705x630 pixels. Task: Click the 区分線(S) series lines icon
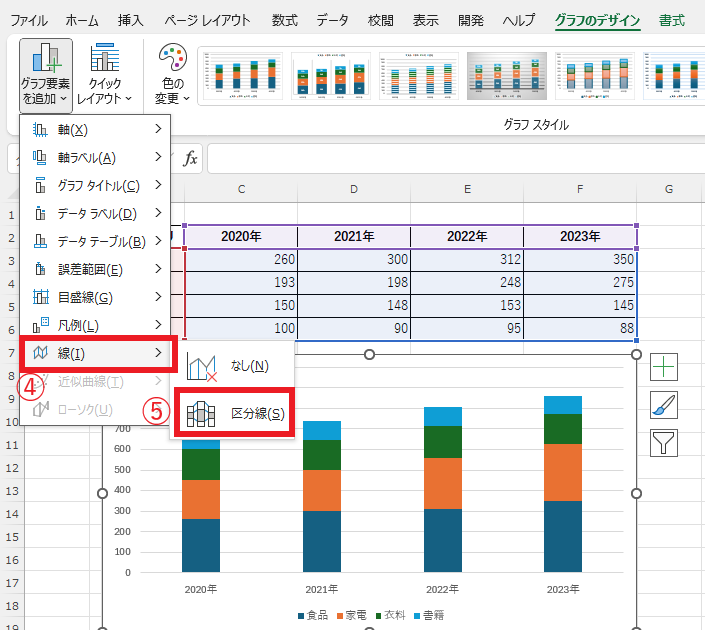pyautogui.click(x=201, y=414)
